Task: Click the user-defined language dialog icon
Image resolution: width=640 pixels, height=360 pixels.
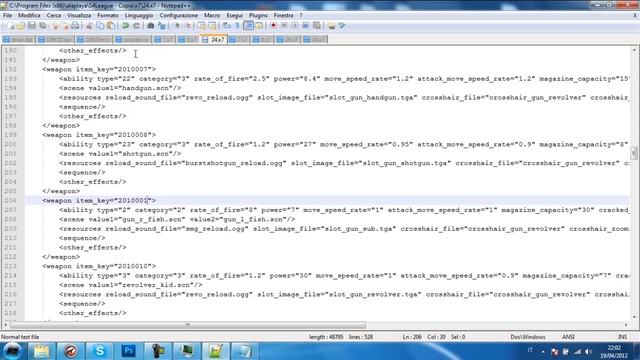Action: pos(259,26)
